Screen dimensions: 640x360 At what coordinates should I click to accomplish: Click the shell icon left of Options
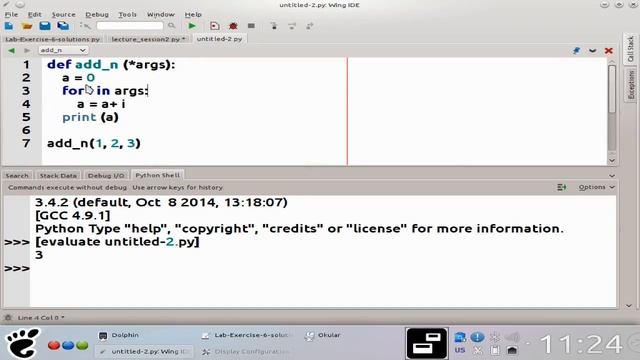coord(562,187)
